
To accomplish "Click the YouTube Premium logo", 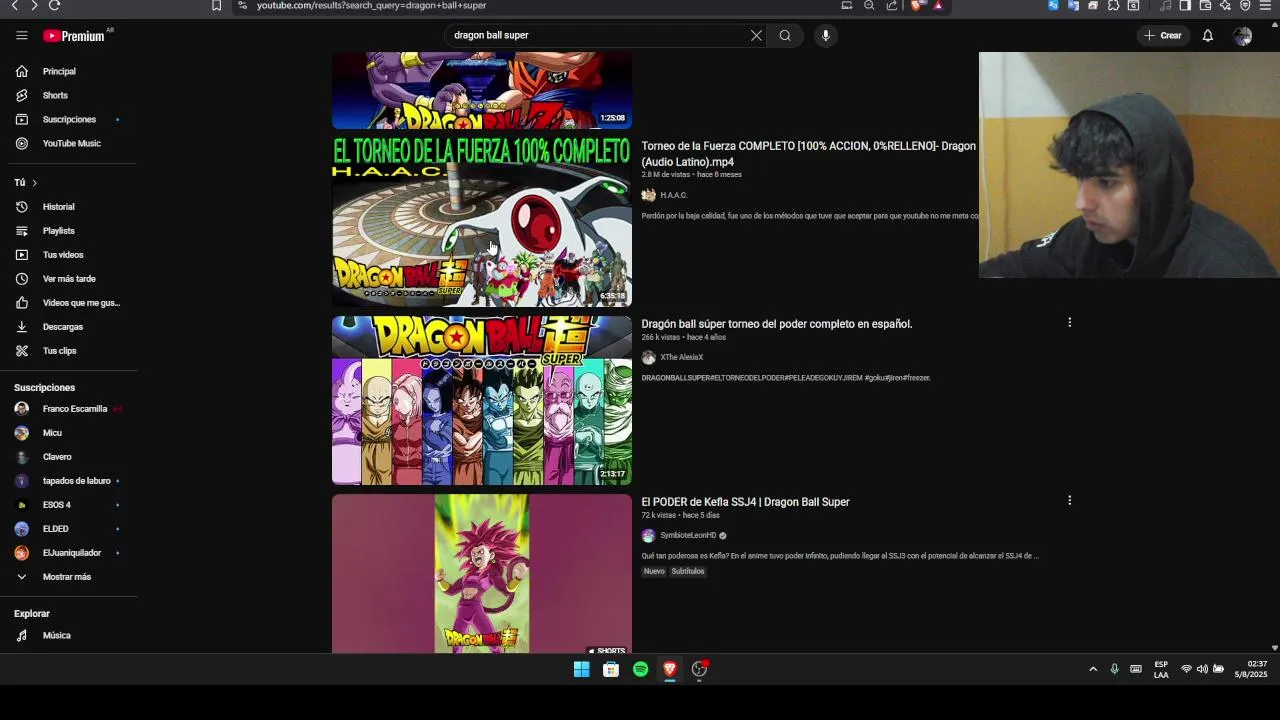I will point(74,36).
